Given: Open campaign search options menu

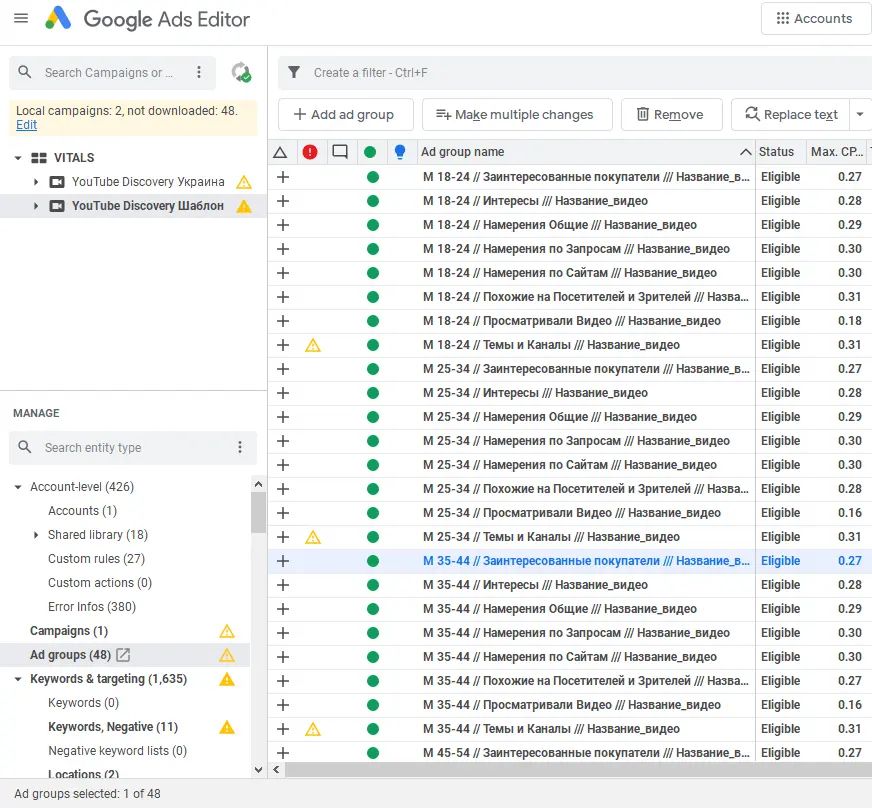Looking at the screenshot, I should (x=199, y=72).
